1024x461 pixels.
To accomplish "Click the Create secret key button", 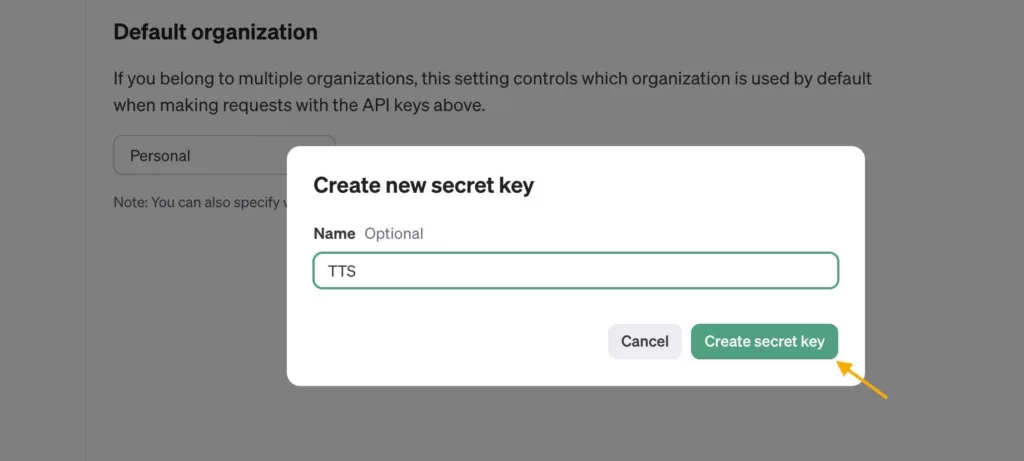I will coord(764,341).
